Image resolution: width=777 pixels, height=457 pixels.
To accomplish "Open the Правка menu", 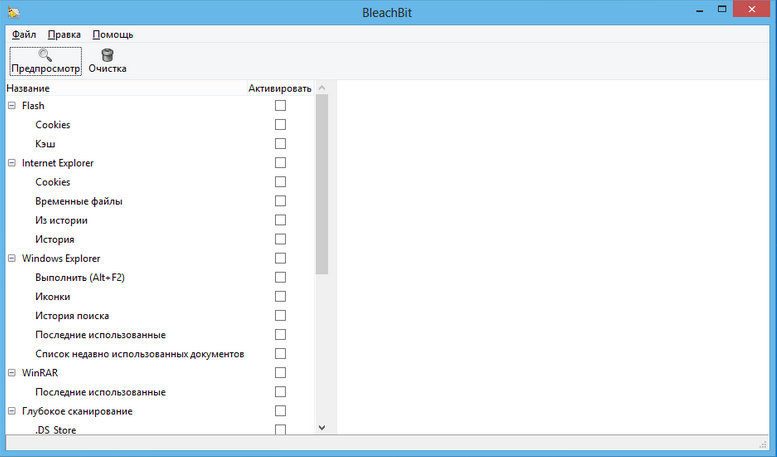I will click(64, 35).
